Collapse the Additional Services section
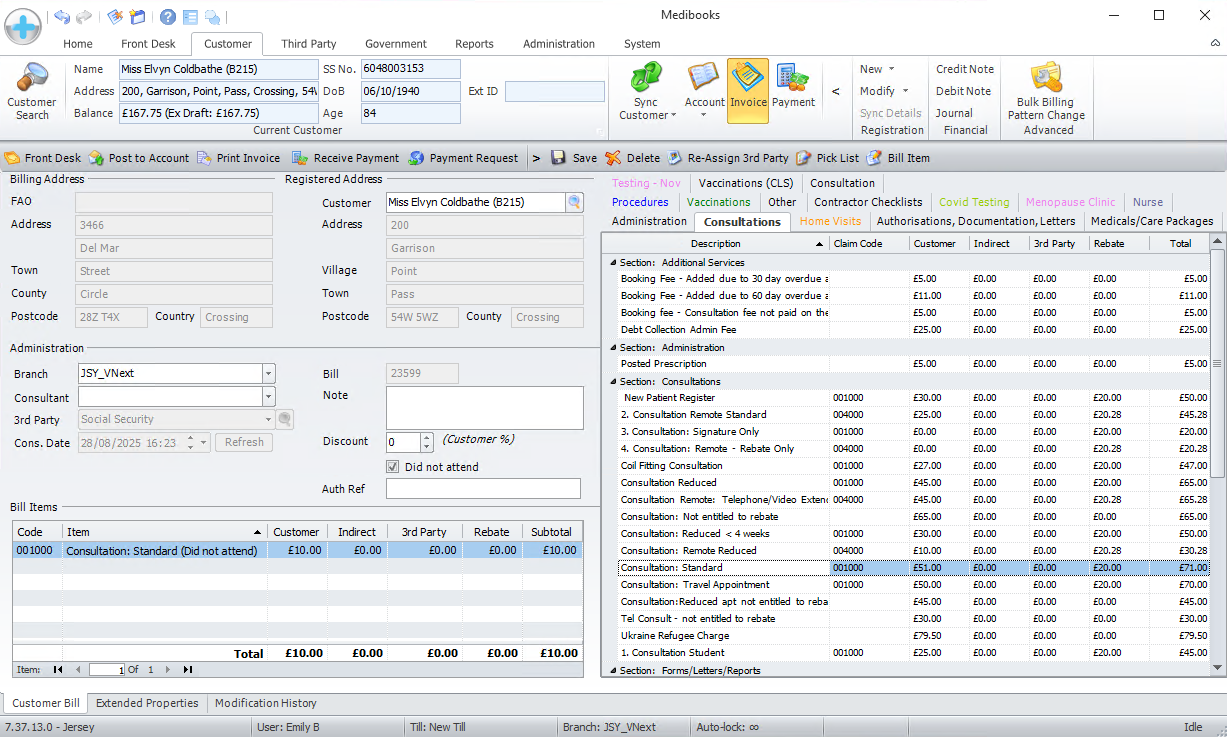Screen dimensions: 1227x737 [611, 262]
